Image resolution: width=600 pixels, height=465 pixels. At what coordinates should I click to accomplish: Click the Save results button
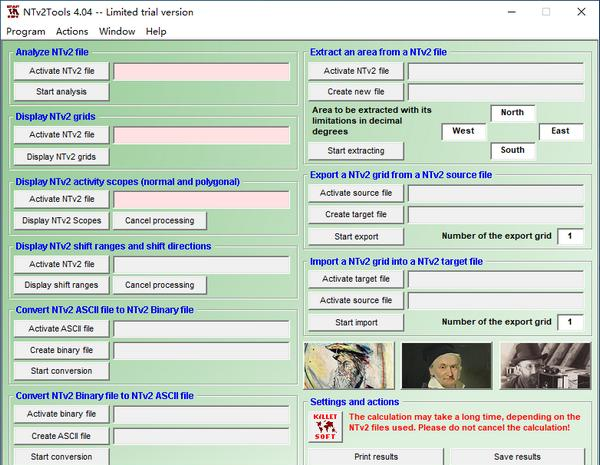pos(517,457)
